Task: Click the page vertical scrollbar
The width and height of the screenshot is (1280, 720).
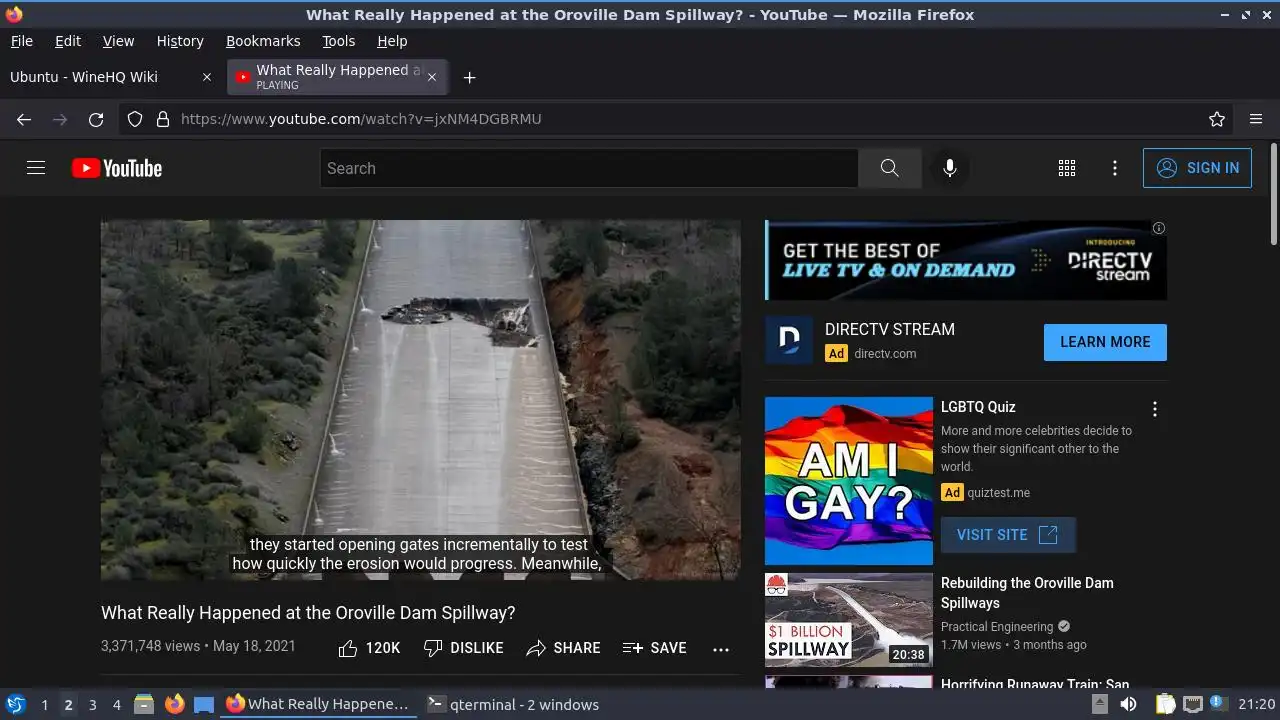Action: coord(1273,195)
